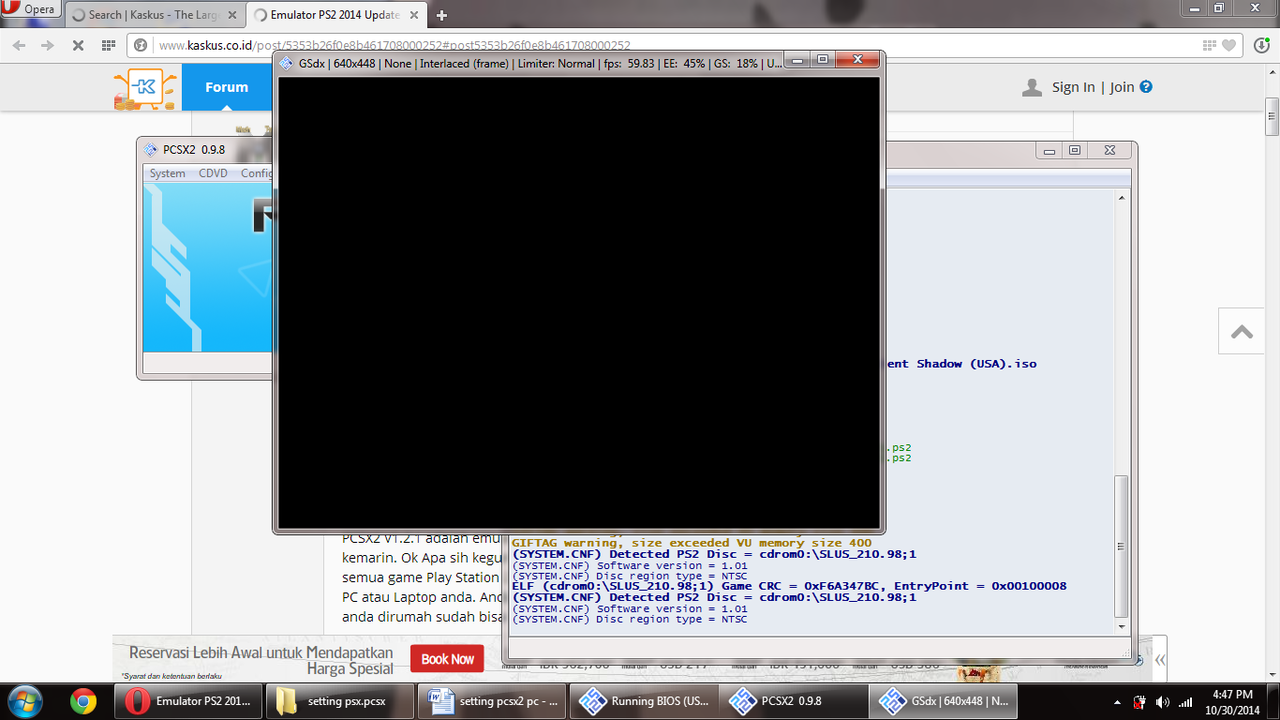The image size is (1280, 720).
Task: Open the volume speaker tray icon
Action: (x=1162, y=701)
